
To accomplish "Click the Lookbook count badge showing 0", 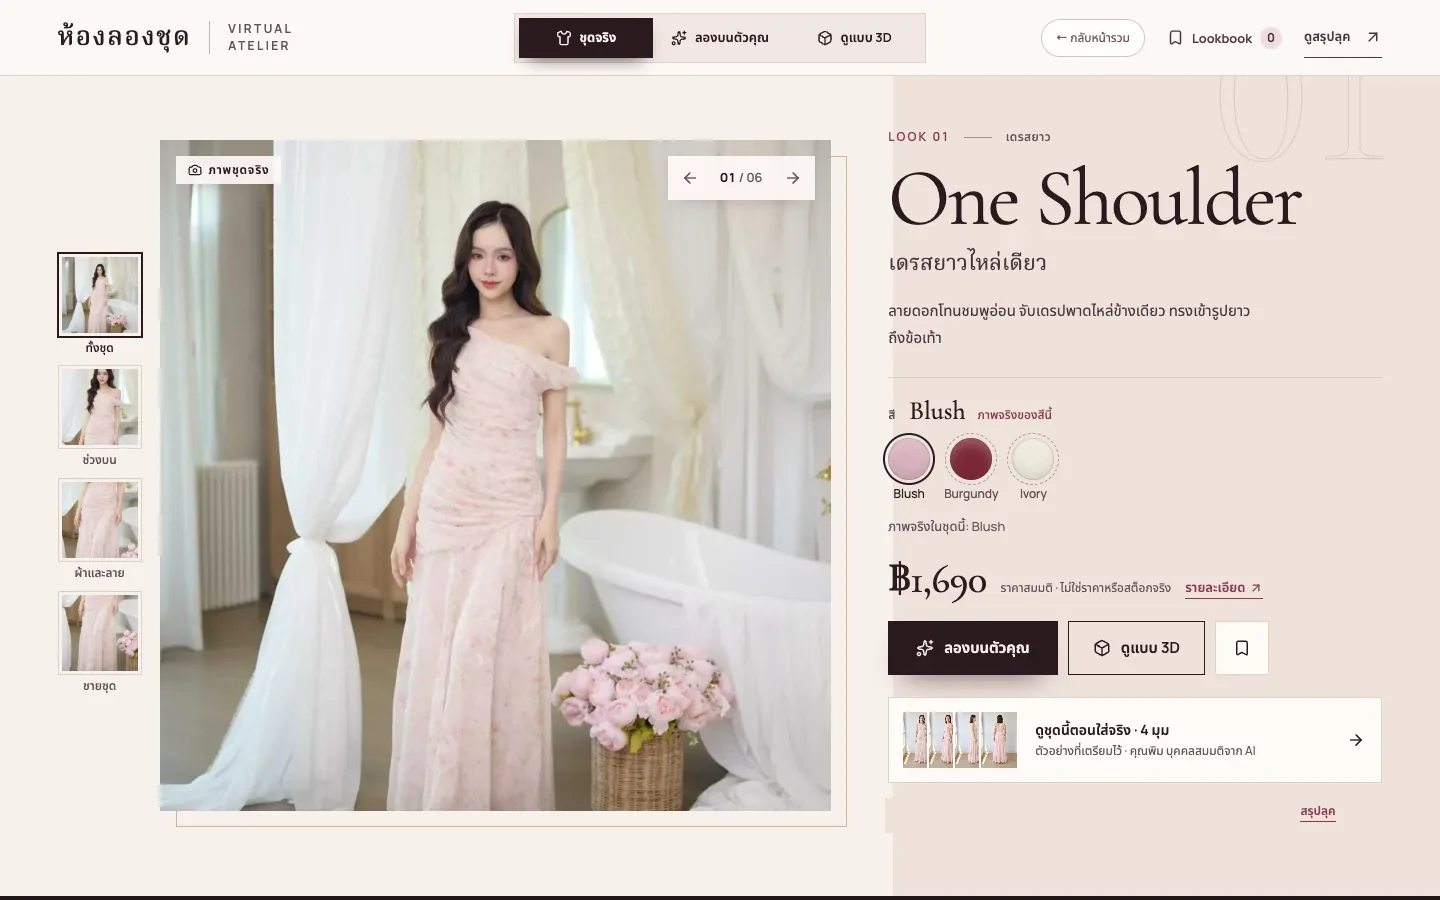I will (x=1271, y=38).
